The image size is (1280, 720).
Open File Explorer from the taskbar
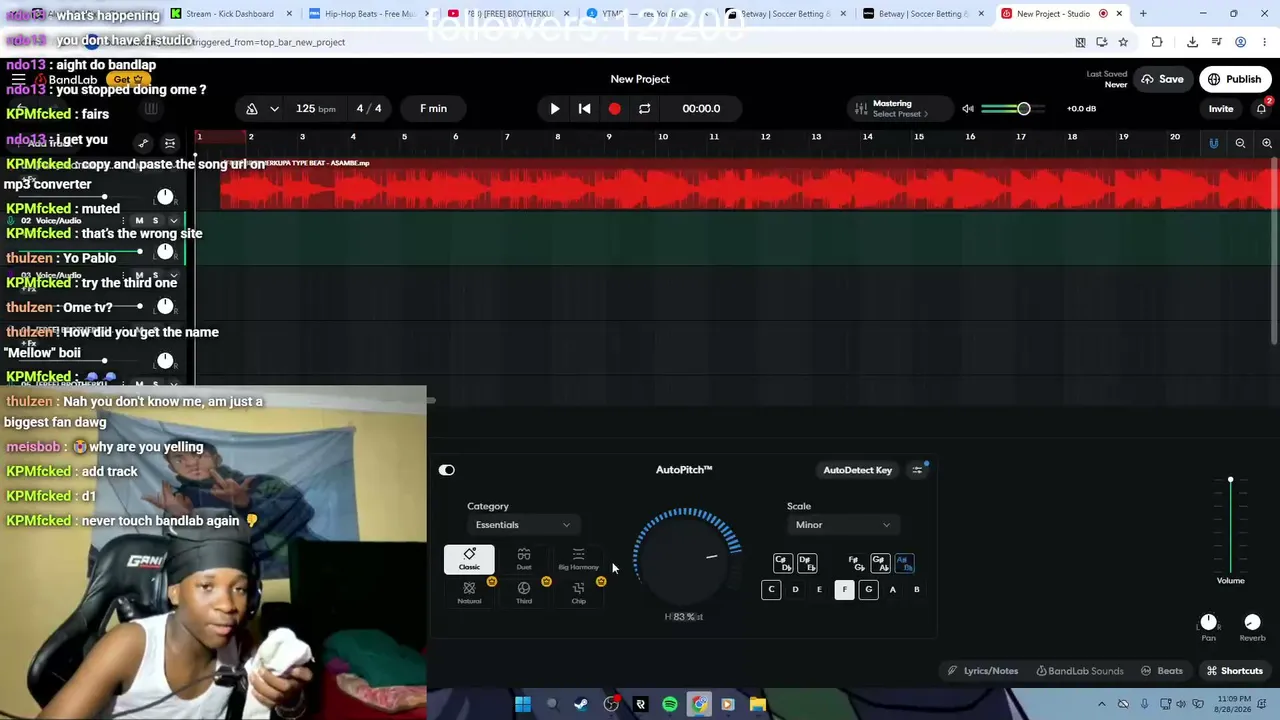click(758, 705)
